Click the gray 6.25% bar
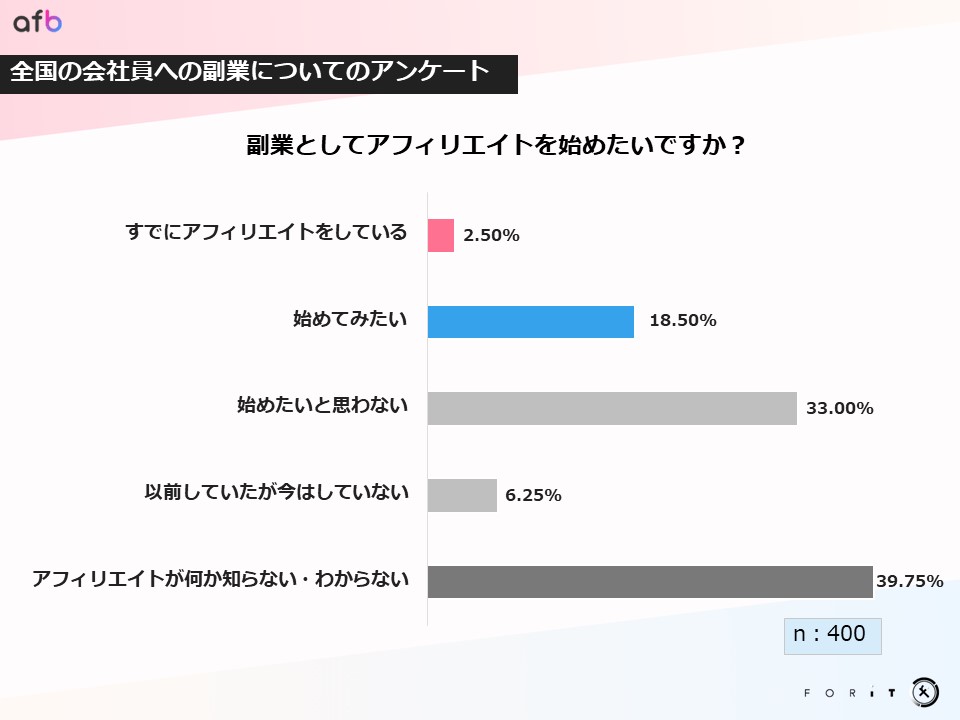 pos(462,495)
